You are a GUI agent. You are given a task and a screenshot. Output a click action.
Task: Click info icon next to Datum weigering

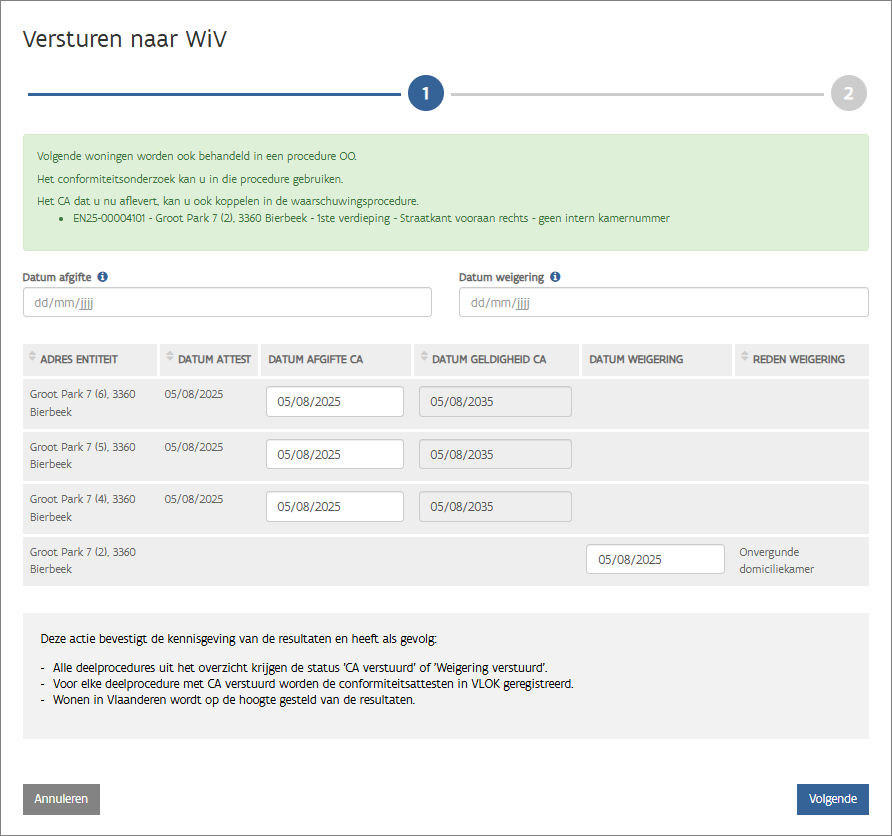point(555,277)
